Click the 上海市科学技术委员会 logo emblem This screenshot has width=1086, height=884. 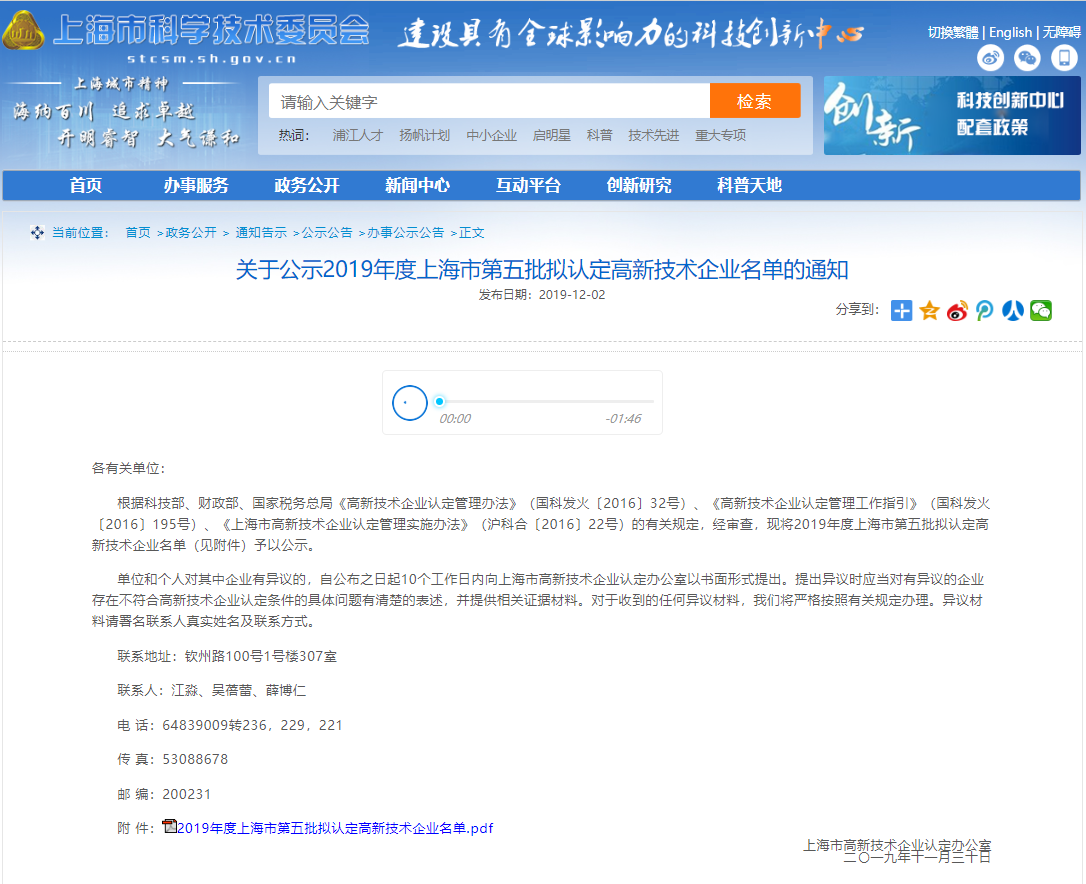click(26, 31)
